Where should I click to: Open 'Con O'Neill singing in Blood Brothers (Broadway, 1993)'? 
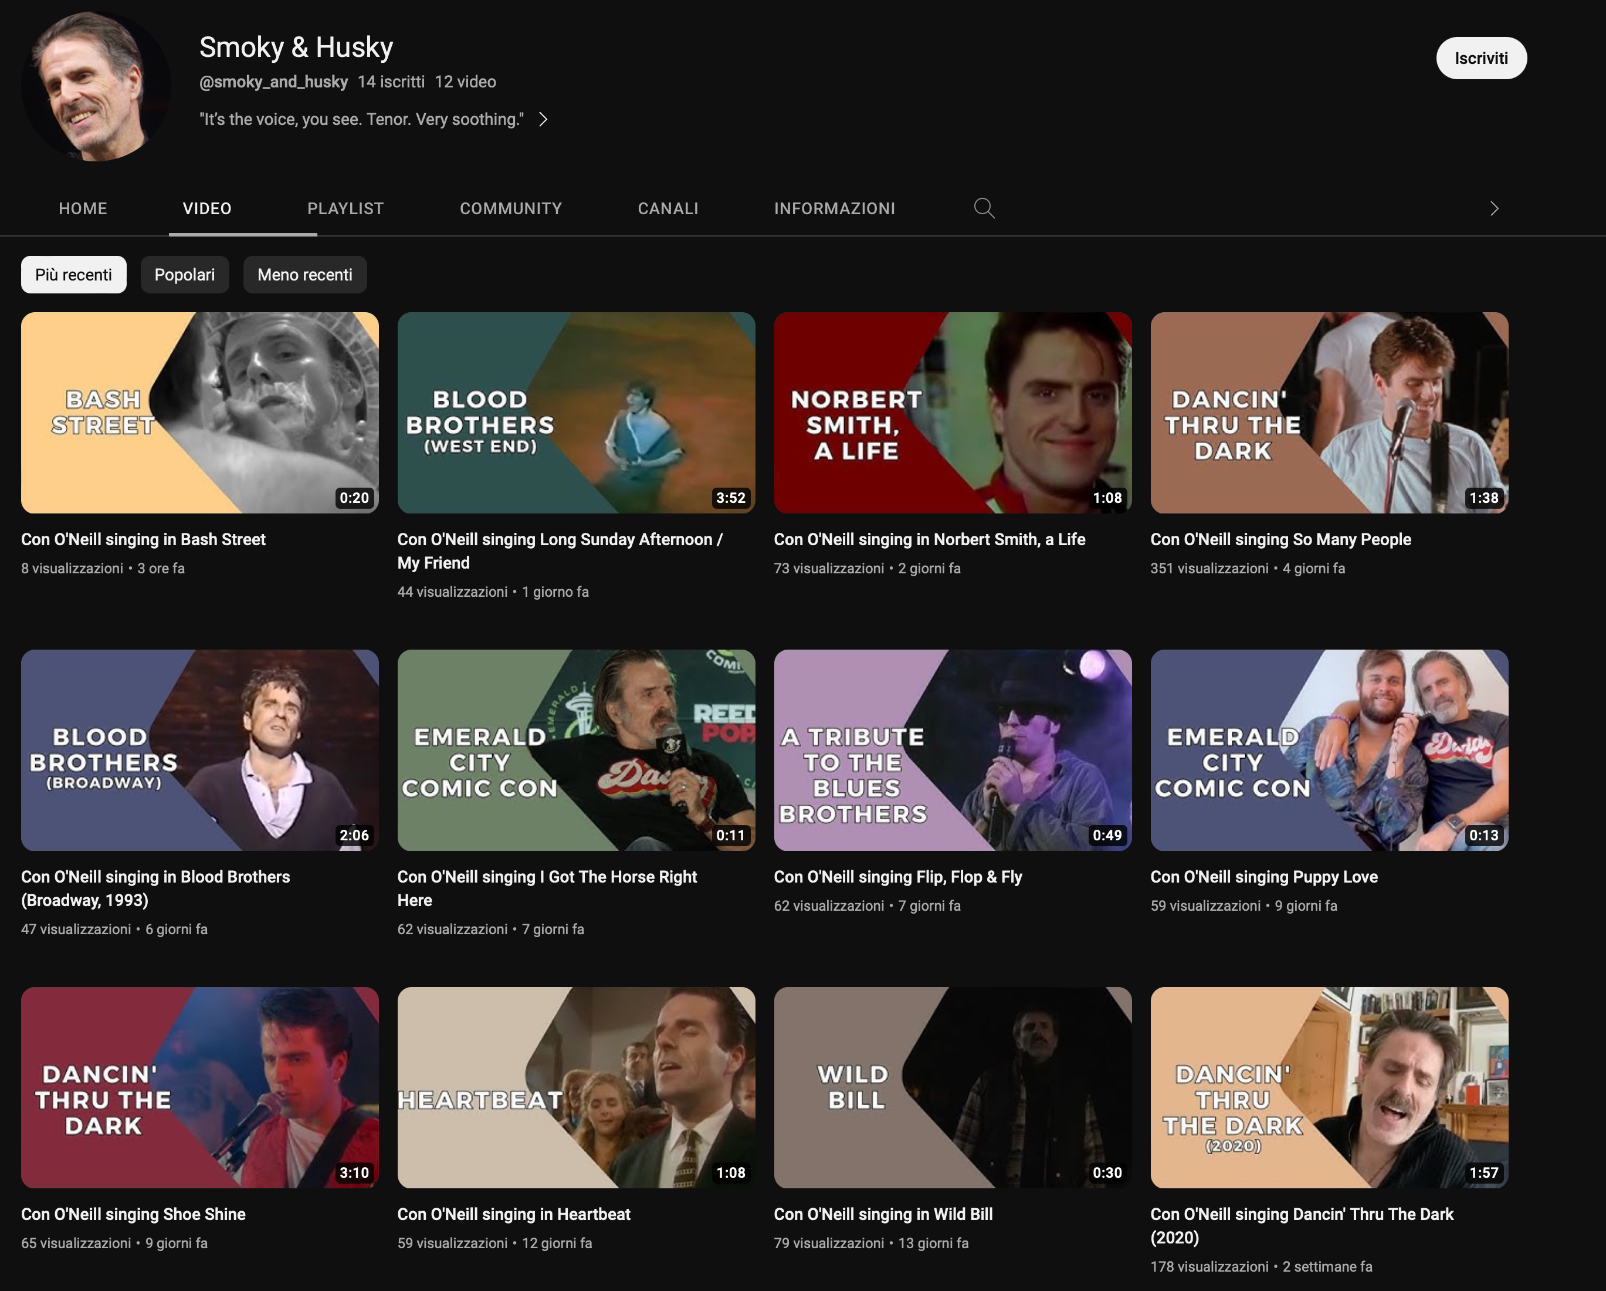155,888
